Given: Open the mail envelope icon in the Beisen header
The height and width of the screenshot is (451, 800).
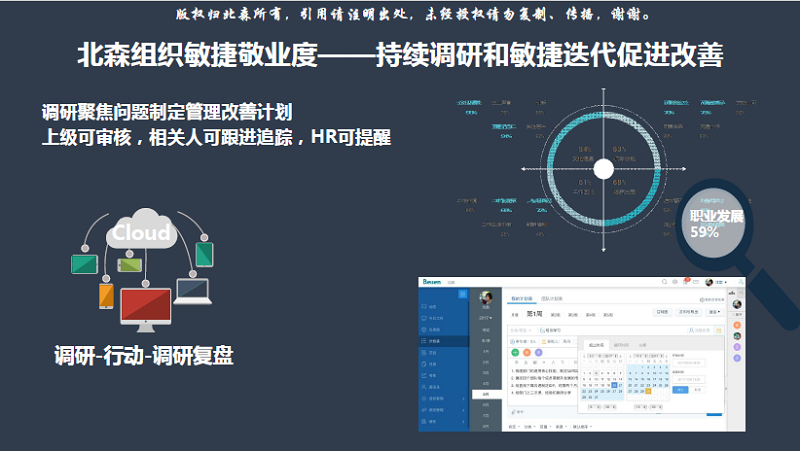Looking at the screenshot, I should point(696,282).
